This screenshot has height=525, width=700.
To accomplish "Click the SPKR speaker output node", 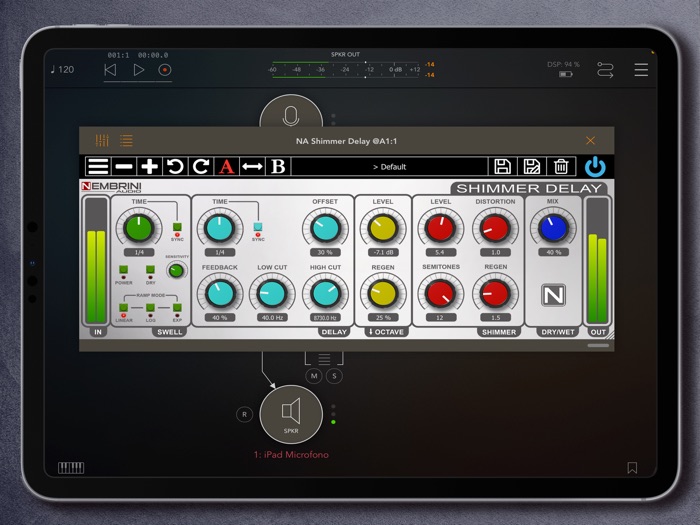I will point(291,415).
